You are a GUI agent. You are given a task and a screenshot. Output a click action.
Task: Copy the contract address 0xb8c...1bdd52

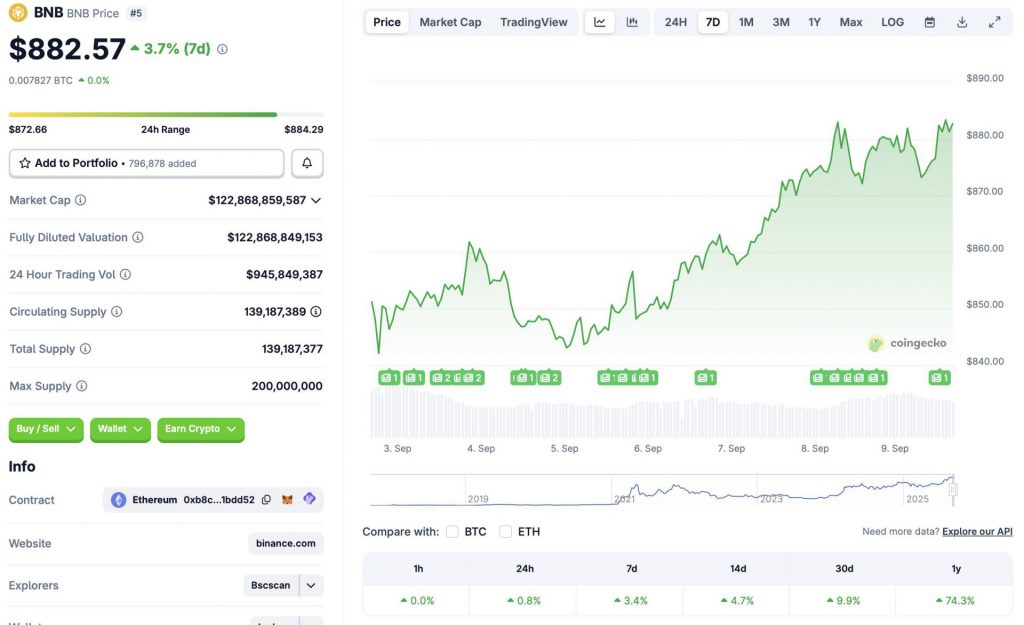266,500
